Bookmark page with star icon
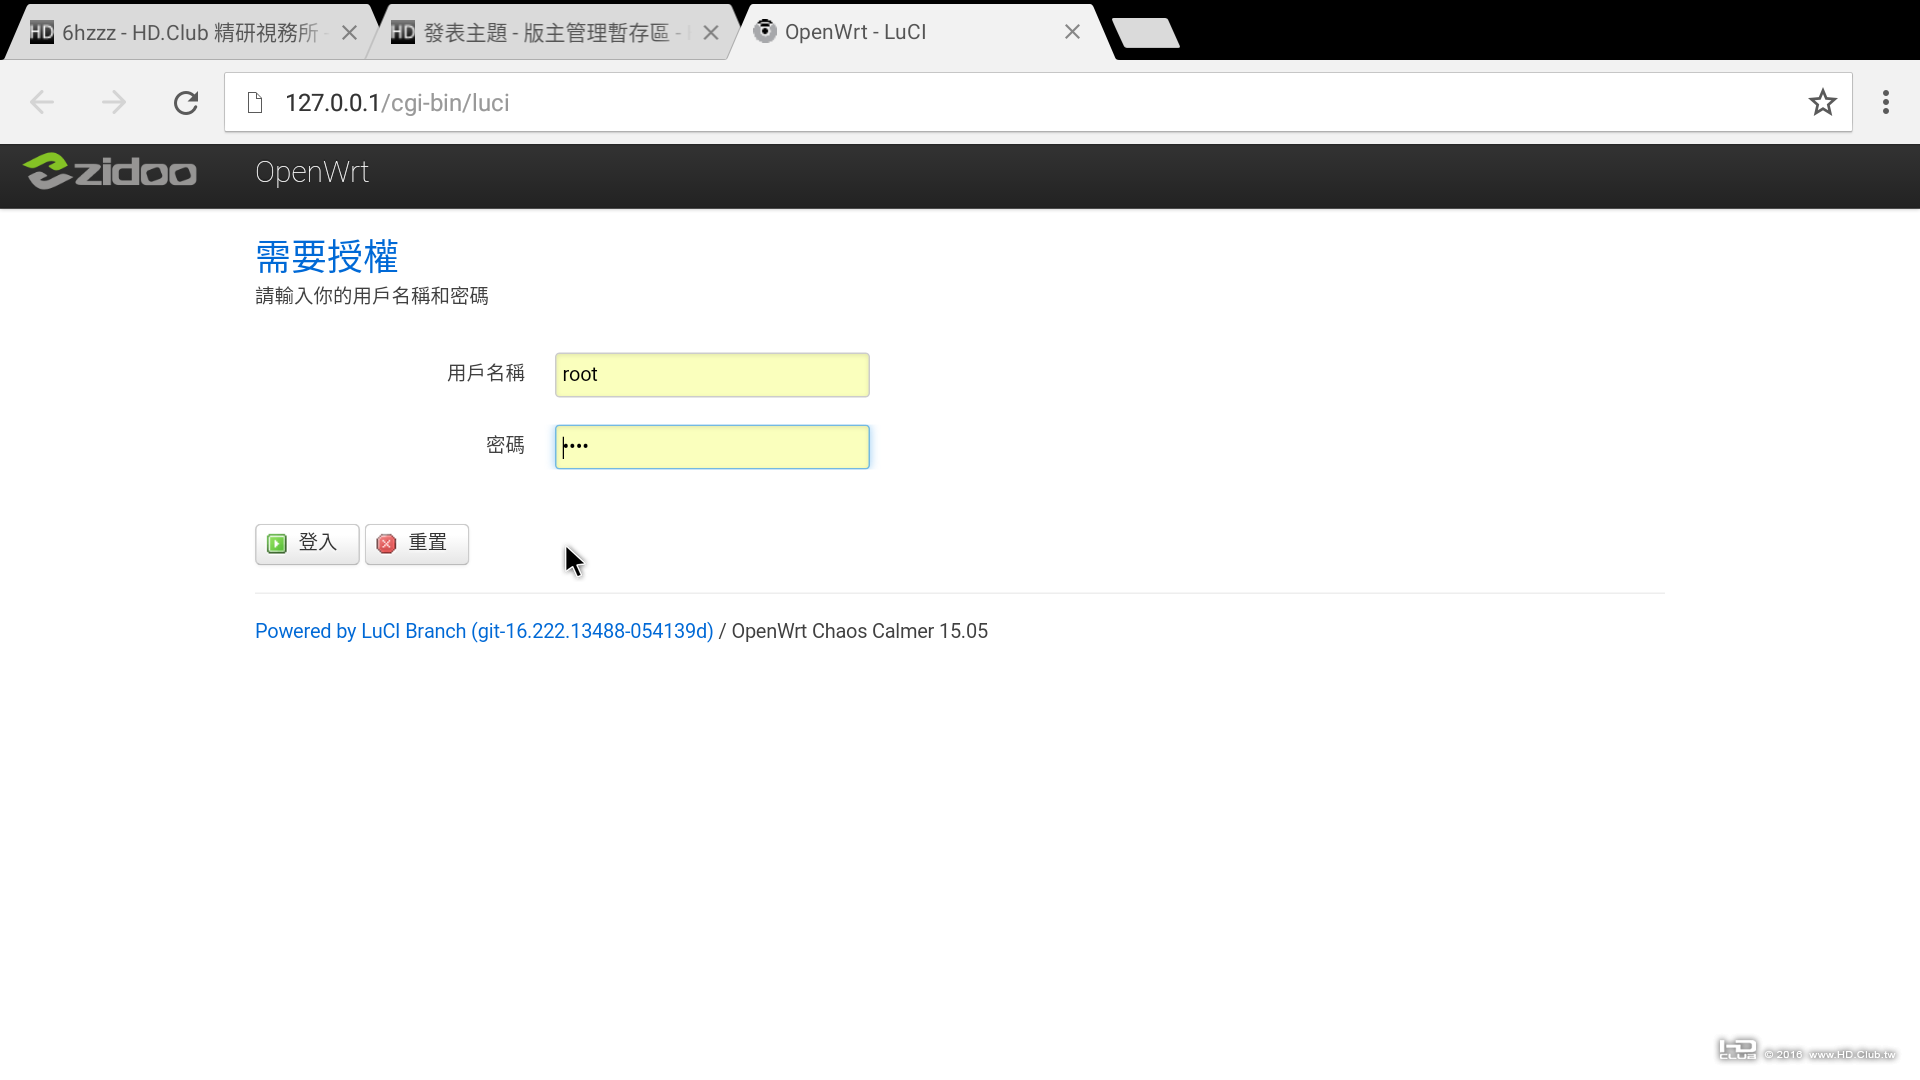This screenshot has height=1080, width=1920. (1822, 102)
